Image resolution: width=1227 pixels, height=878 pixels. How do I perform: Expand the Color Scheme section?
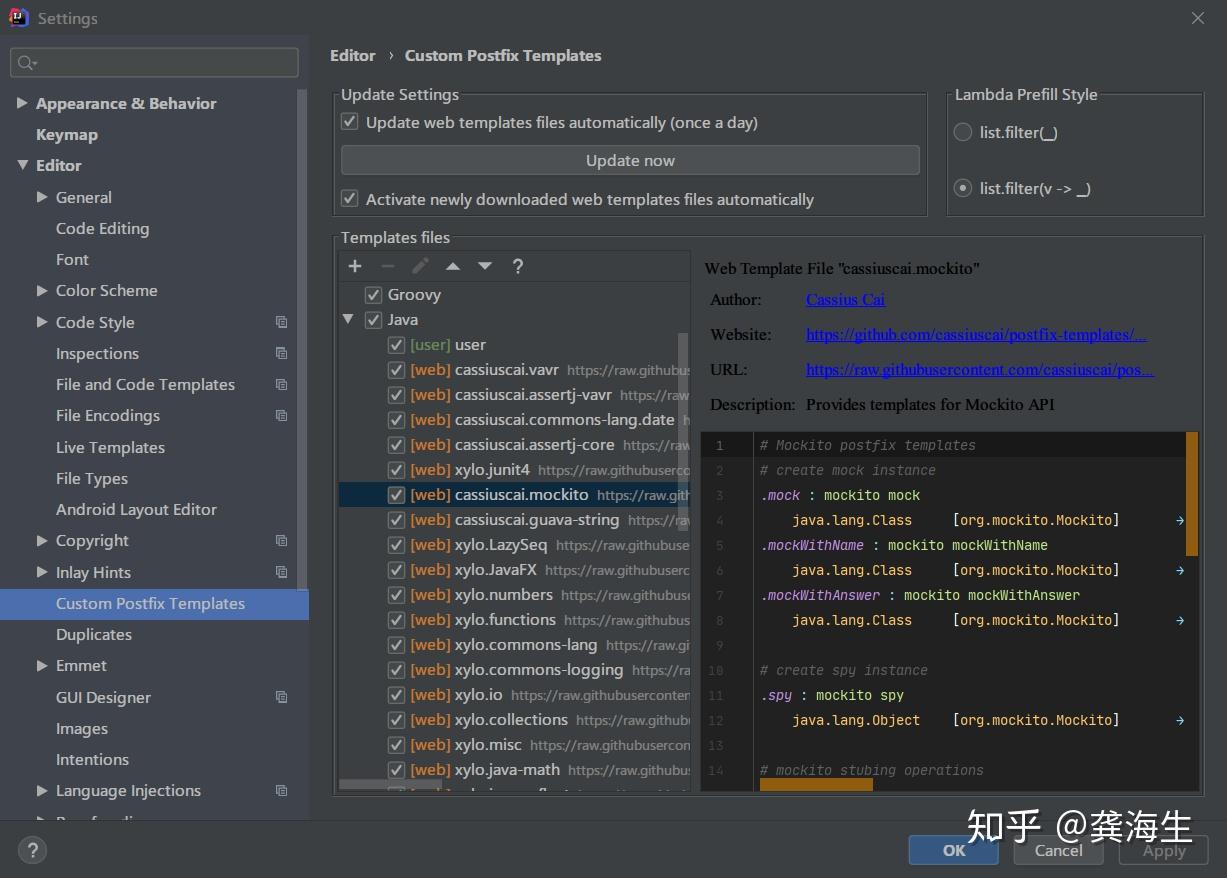coord(41,291)
